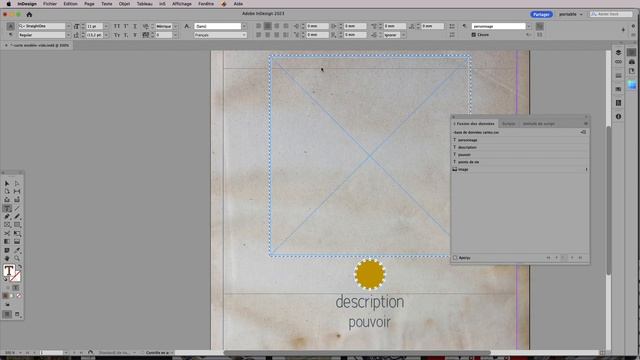Open the Edition menu

[70, 4]
